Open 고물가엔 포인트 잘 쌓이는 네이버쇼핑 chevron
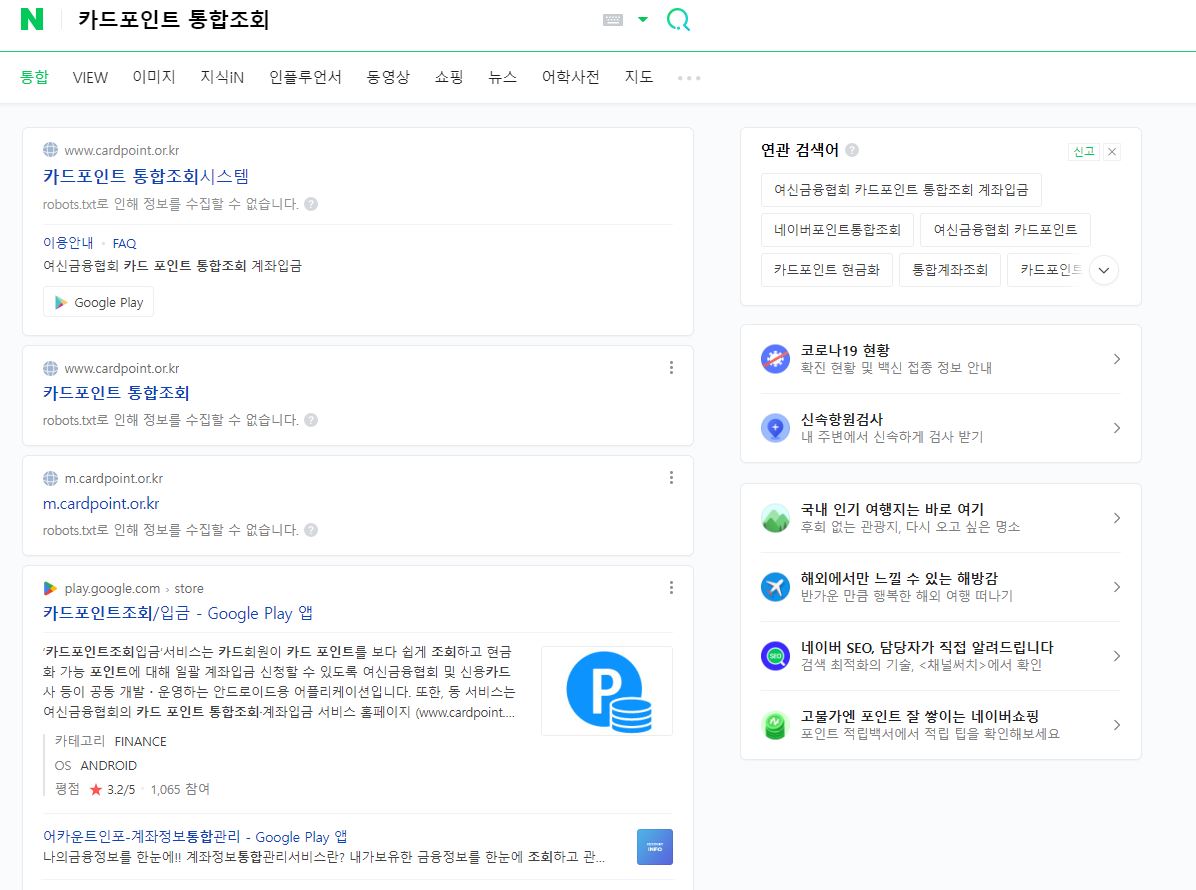This screenshot has height=890, width=1196. (1117, 725)
